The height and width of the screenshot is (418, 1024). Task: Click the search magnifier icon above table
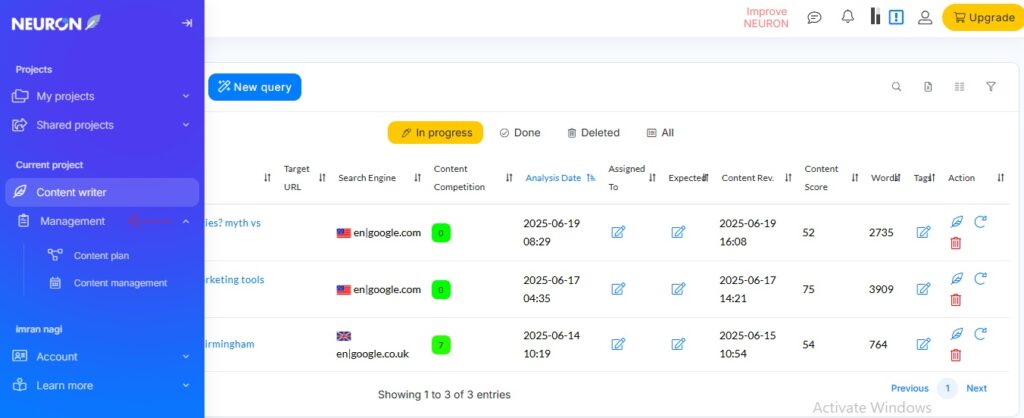coord(897,87)
